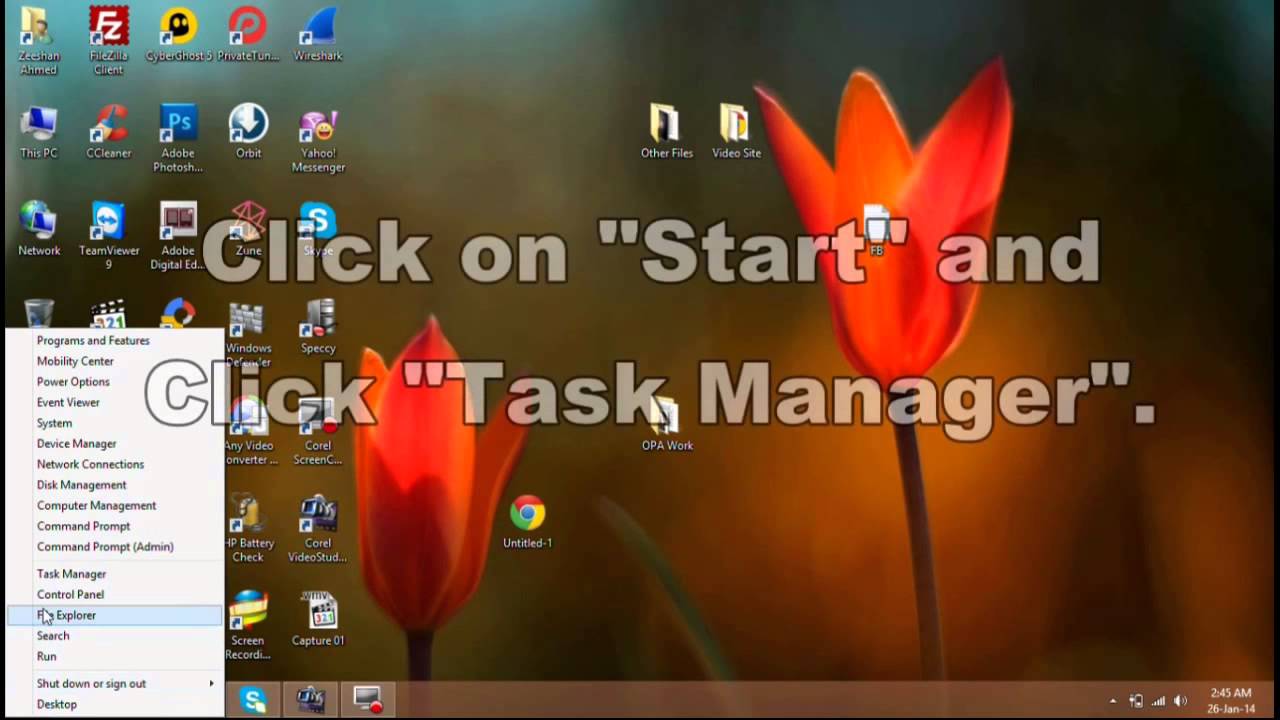Image resolution: width=1280 pixels, height=720 pixels.
Task: Click the Orbit downloader icon
Action: point(248,131)
